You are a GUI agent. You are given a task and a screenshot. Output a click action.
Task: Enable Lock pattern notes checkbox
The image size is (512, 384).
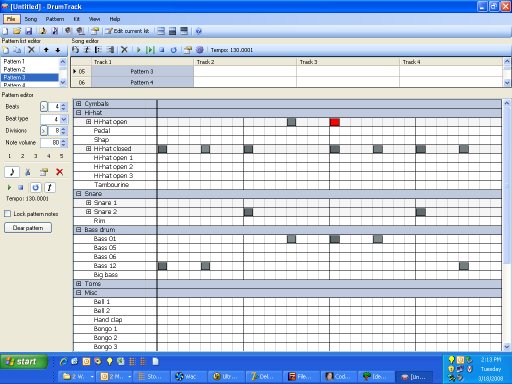point(8,214)
